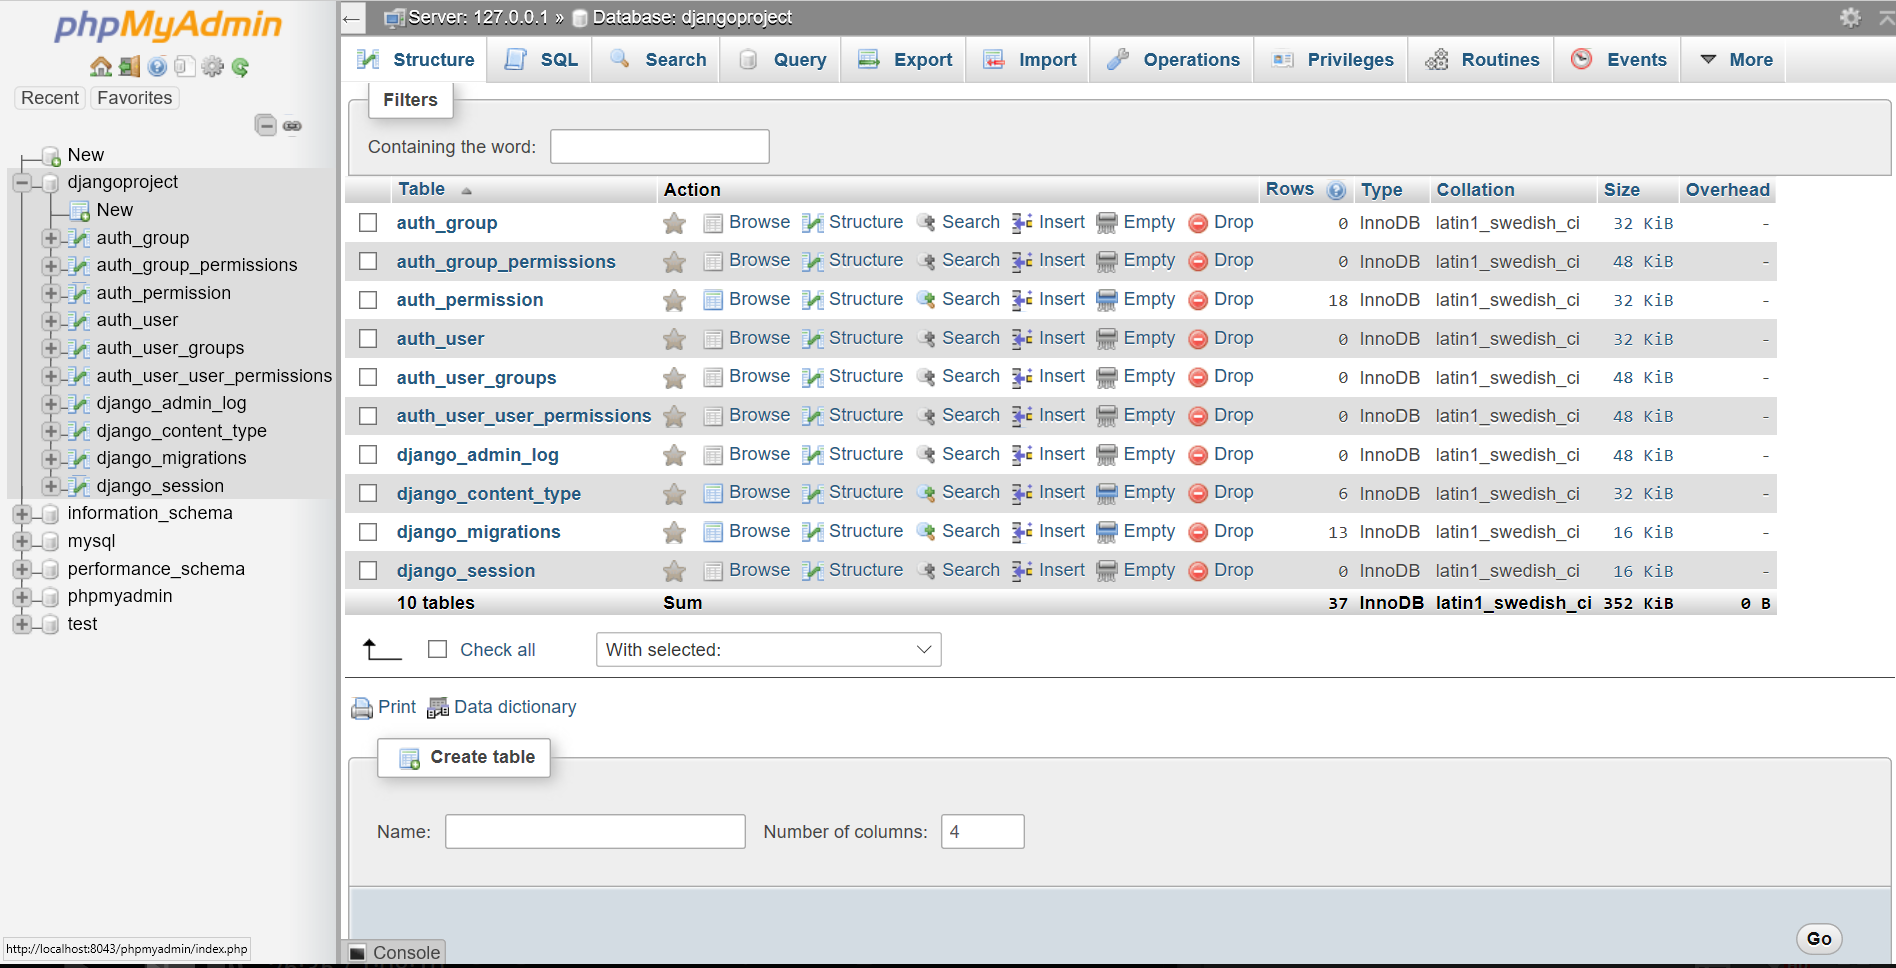
Task: Open the Data dictionary
Action: tap(502, 708)
